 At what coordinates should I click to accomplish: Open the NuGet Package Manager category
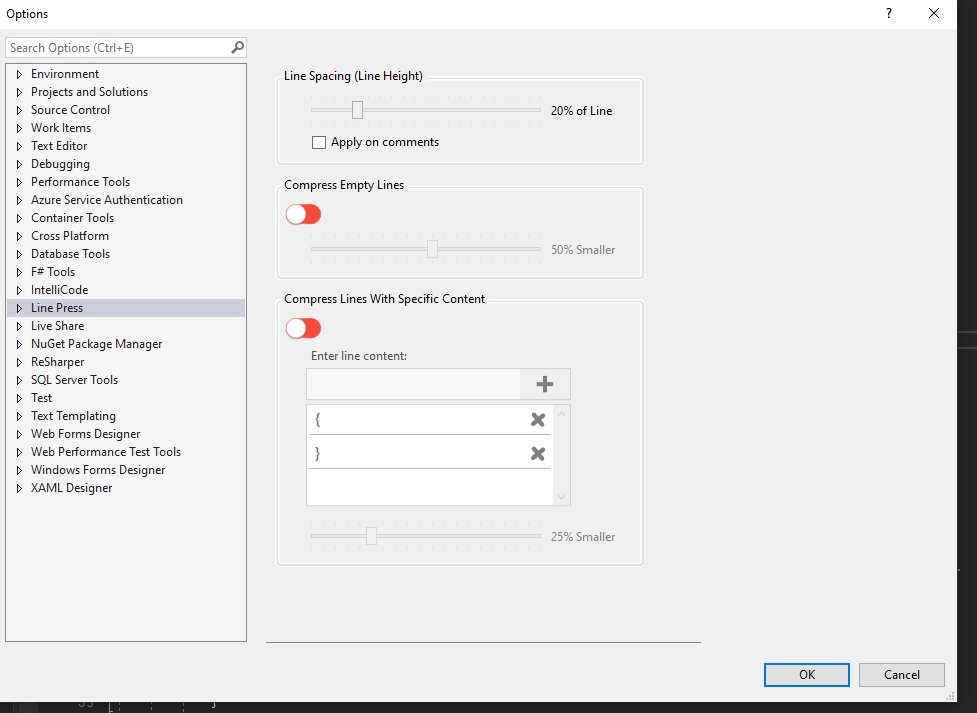point(96,344)
